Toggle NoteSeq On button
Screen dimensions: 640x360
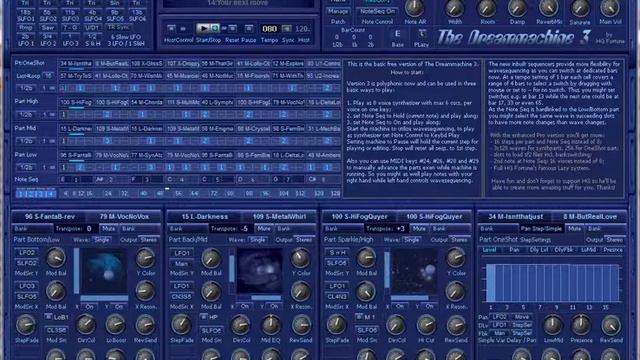point(377,11)
